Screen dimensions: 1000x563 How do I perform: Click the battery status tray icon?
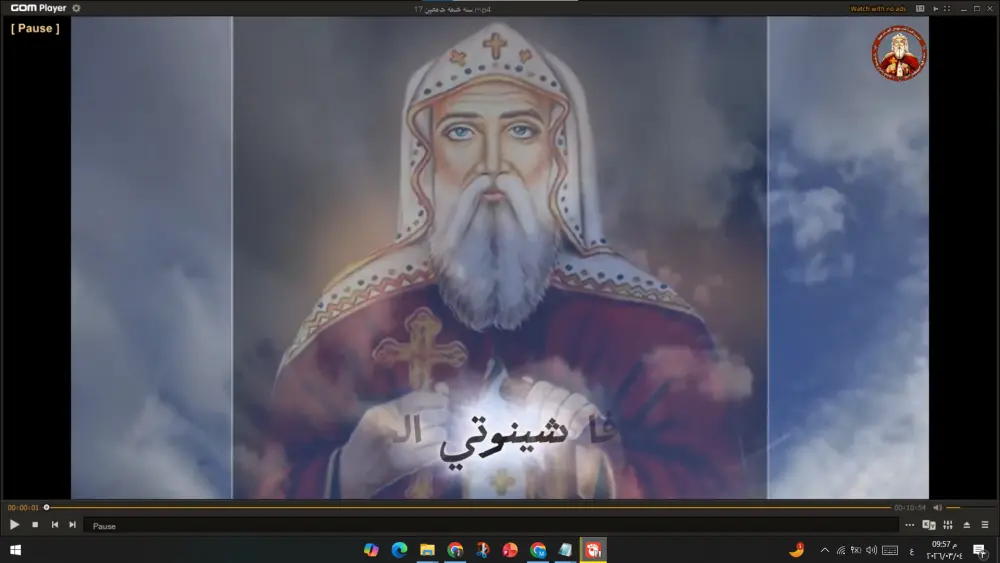pyautogui.click(x=856, y=550)
